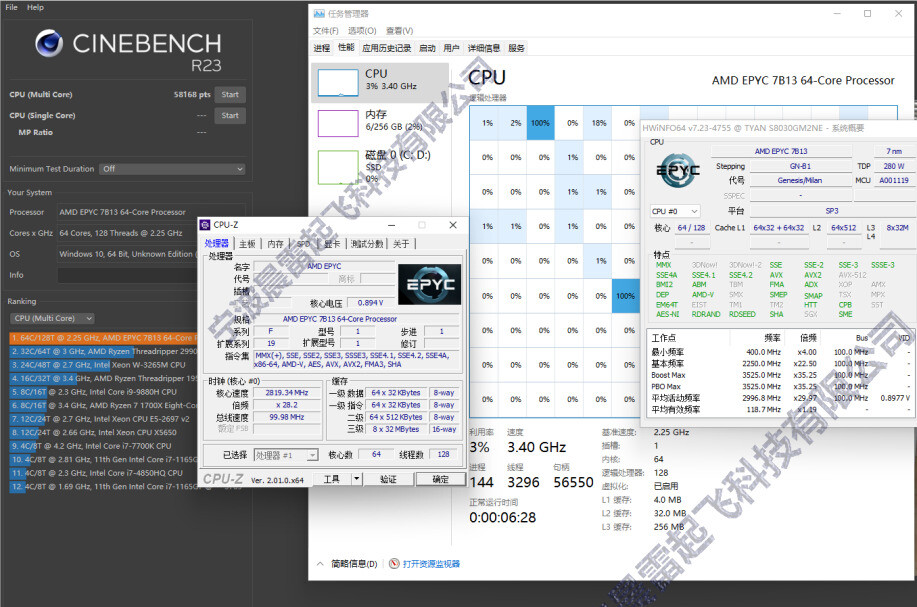This screenshot has height=607, width=917.
Task: Open the Ranking CPU (Multi Core) dropdown
Action: tap(53, 319)
